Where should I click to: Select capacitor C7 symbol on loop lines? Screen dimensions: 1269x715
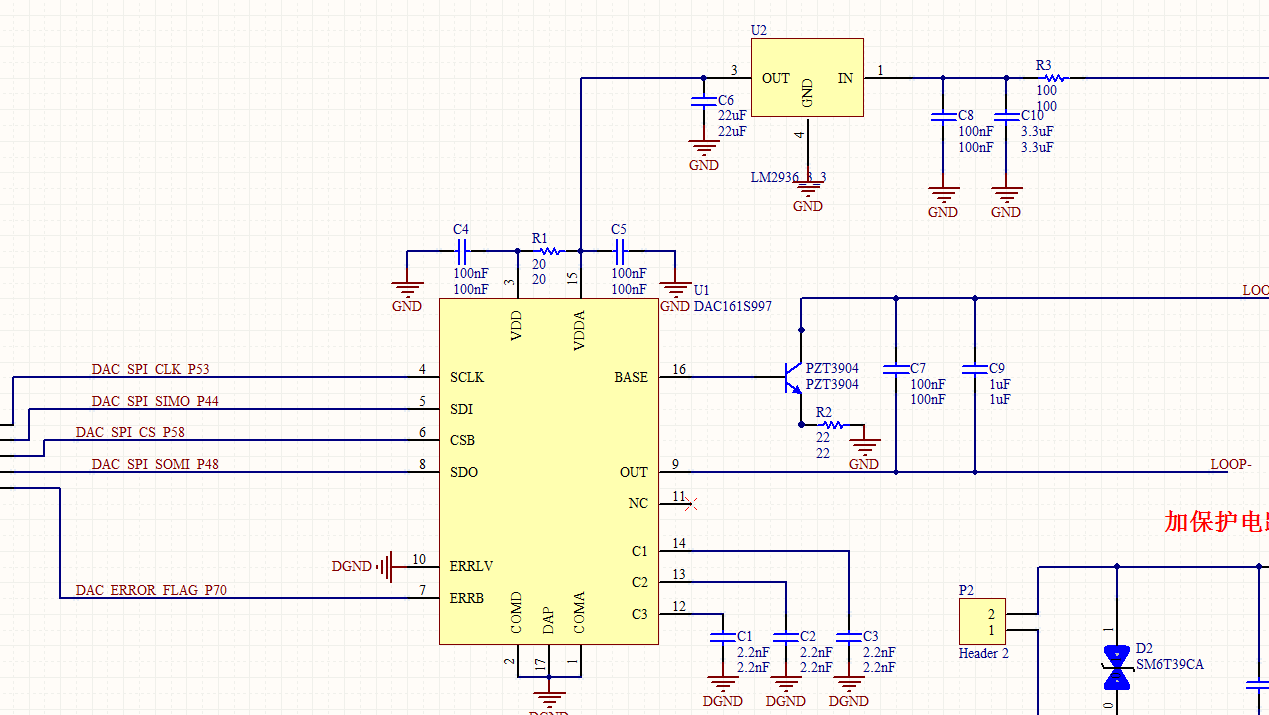click(x=896, y=370)
